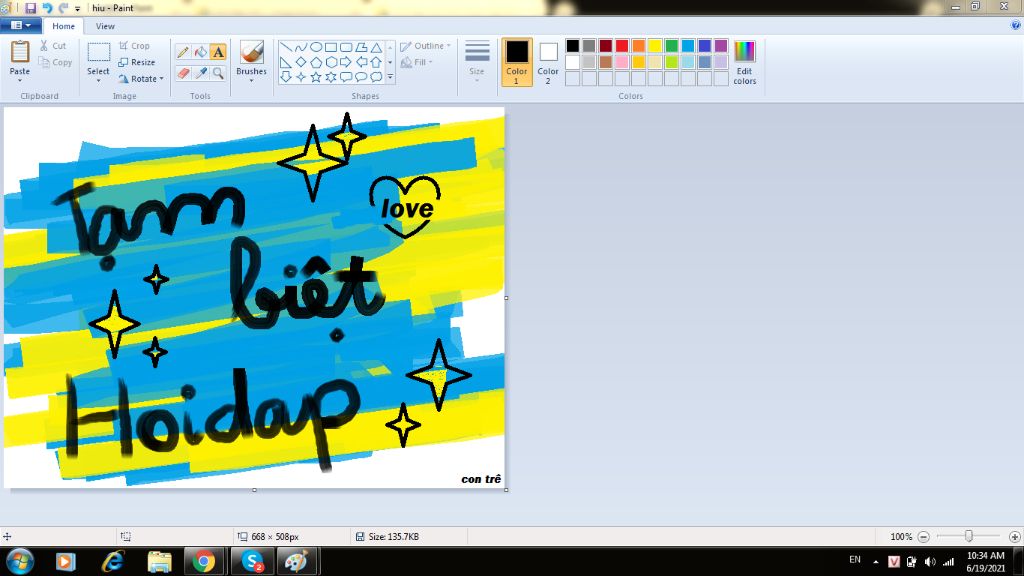Activate the Color 1 button
This screenshot has width=1024, height=576.
click(x=517, y=62)
